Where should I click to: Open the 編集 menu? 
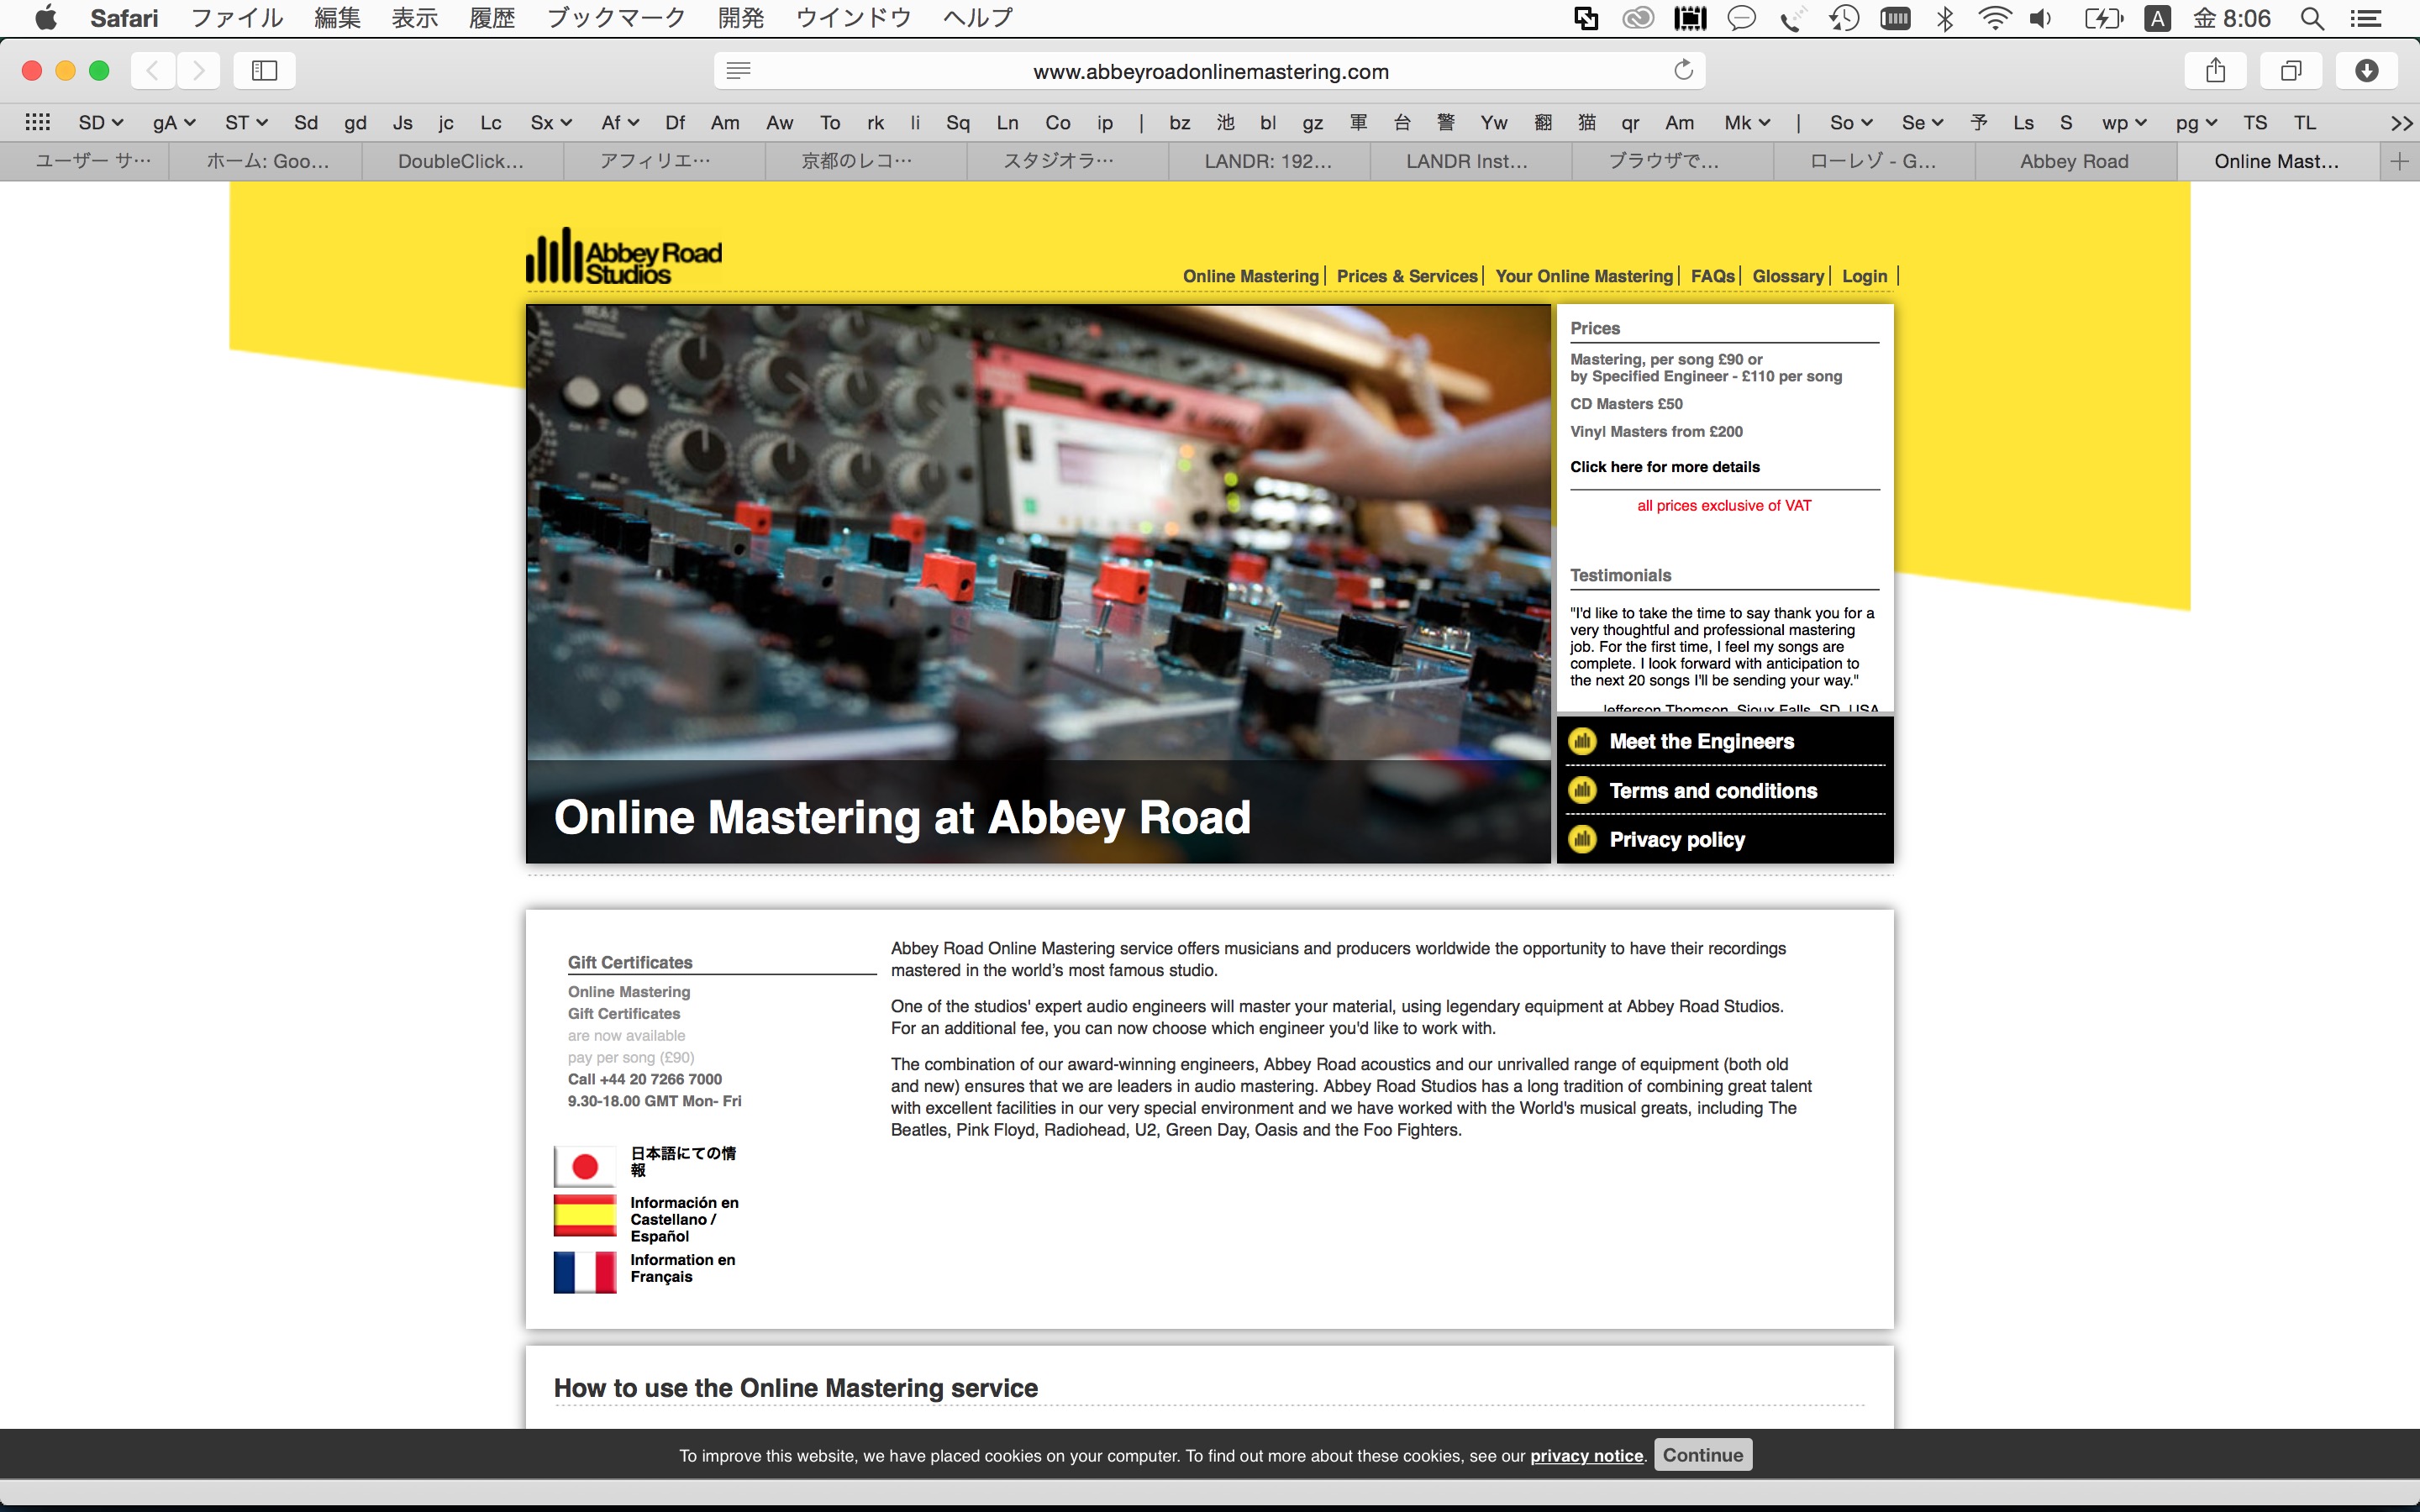[338, 18]
